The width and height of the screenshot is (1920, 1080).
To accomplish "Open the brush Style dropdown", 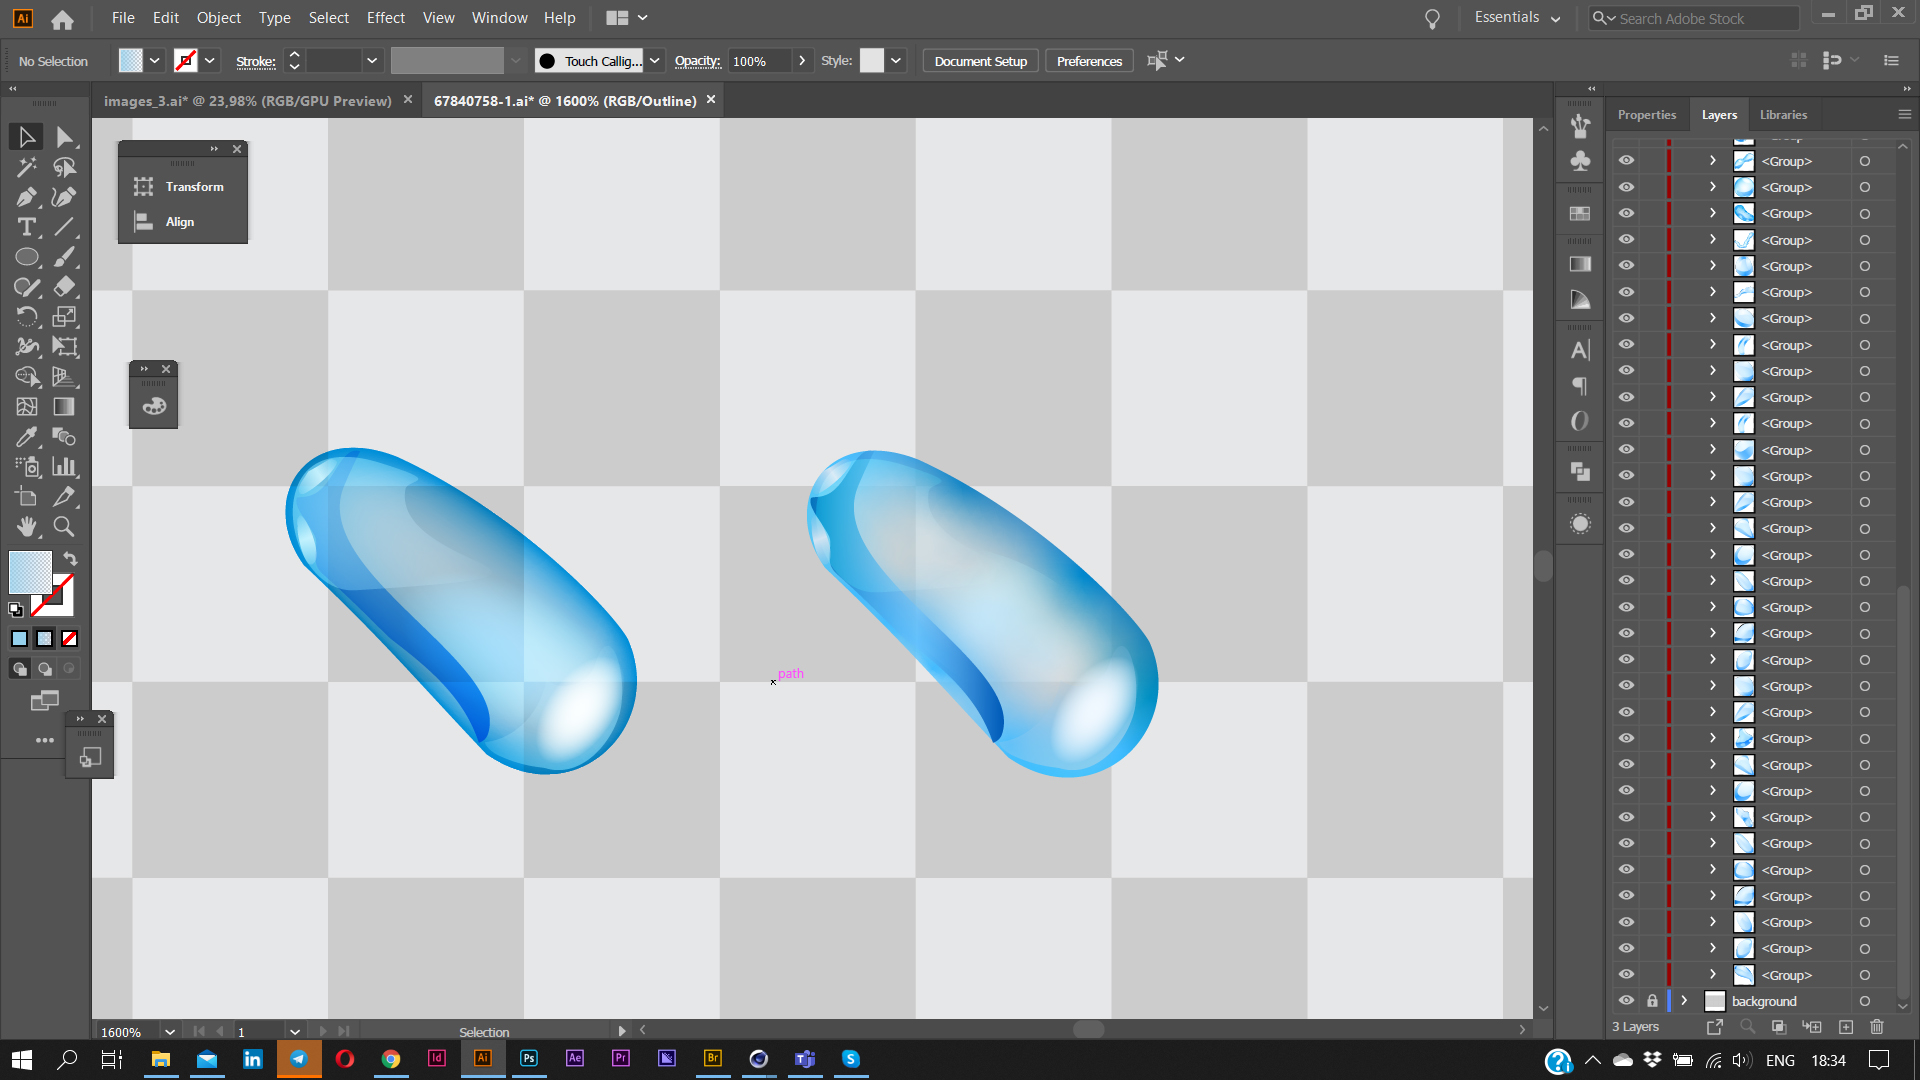I will click(x=895, y=60).
